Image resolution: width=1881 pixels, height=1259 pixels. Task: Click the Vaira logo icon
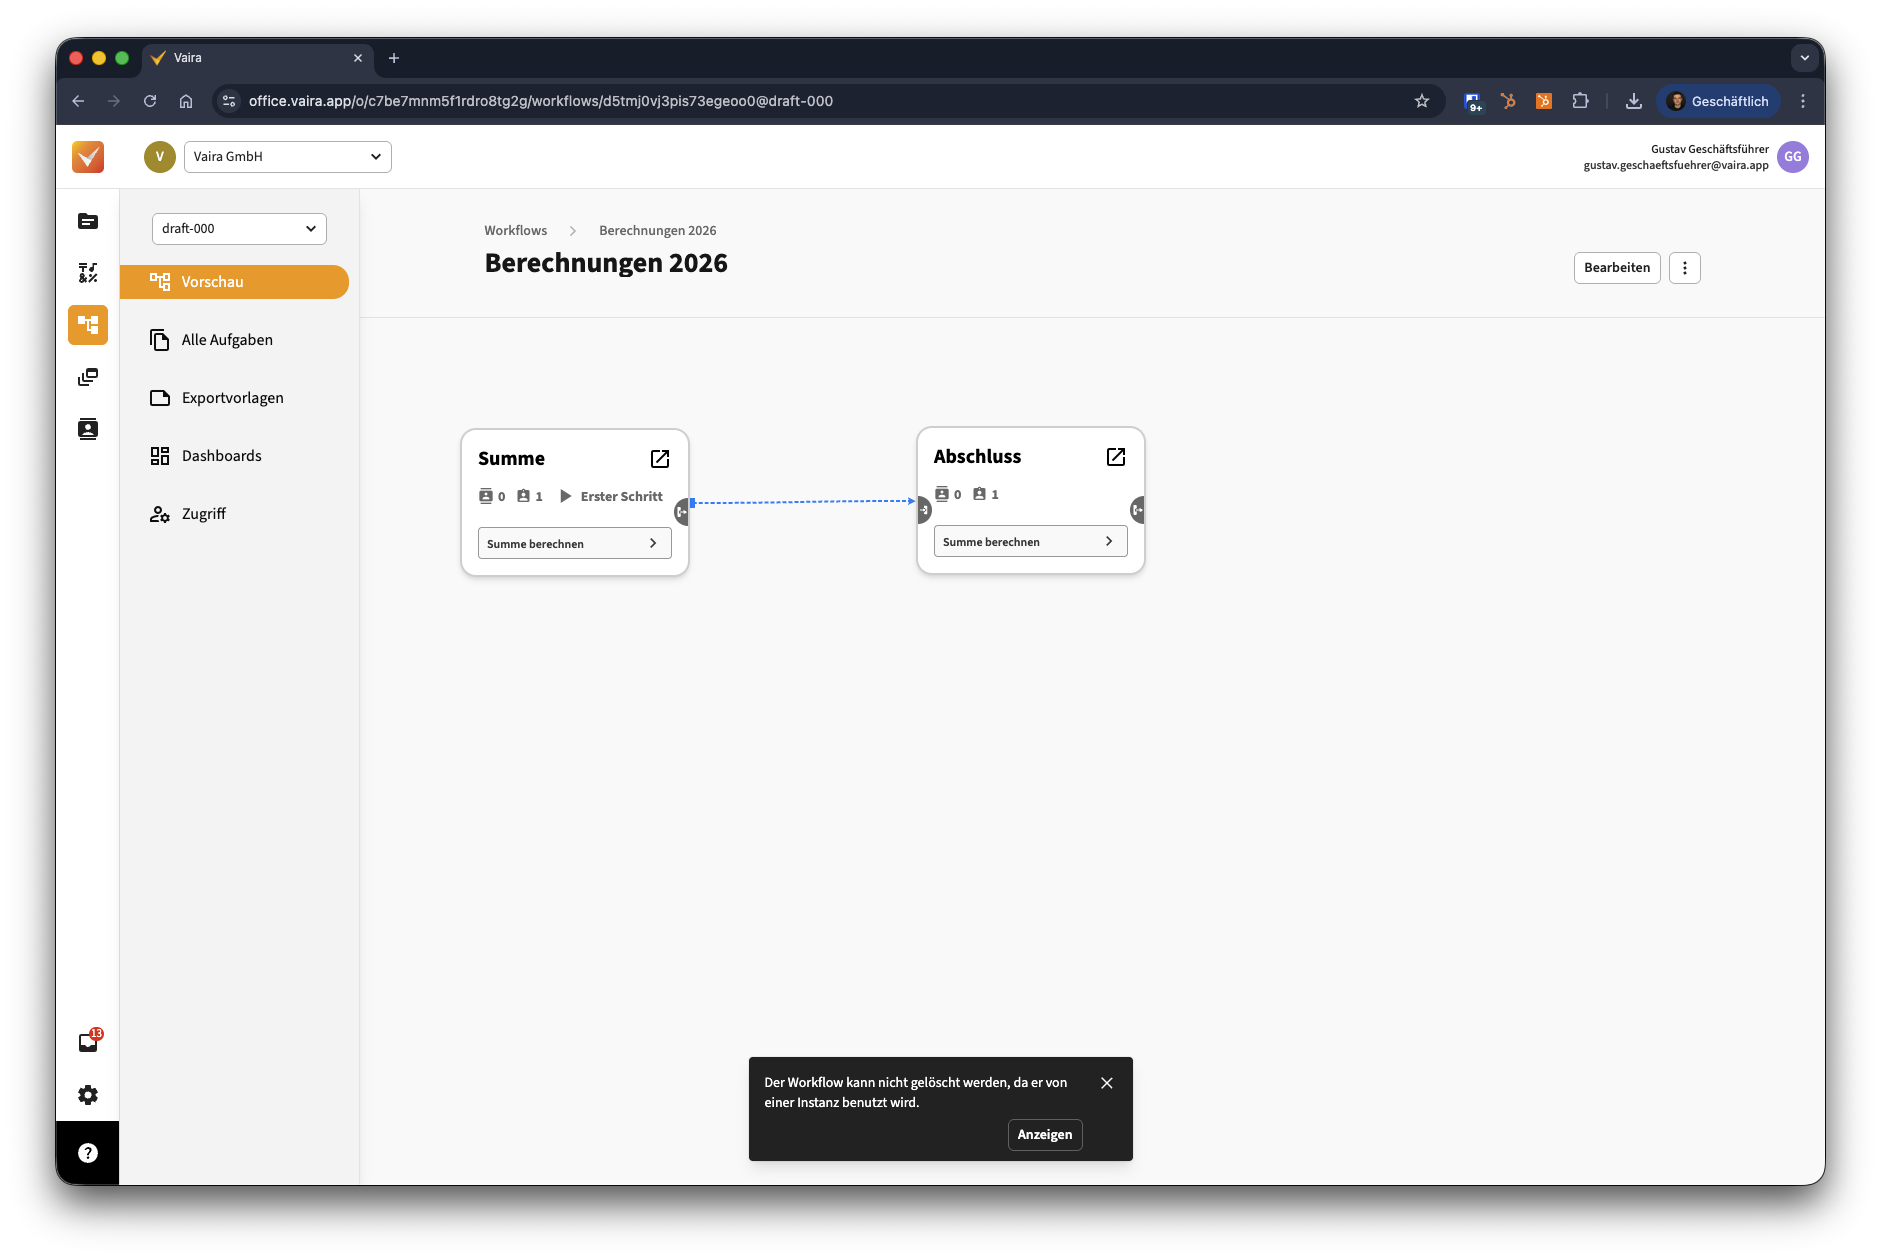(x=88, y=157)
